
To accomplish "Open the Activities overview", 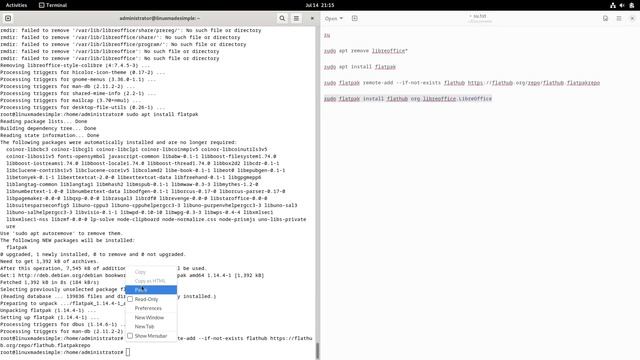I will tap(16, 5).
